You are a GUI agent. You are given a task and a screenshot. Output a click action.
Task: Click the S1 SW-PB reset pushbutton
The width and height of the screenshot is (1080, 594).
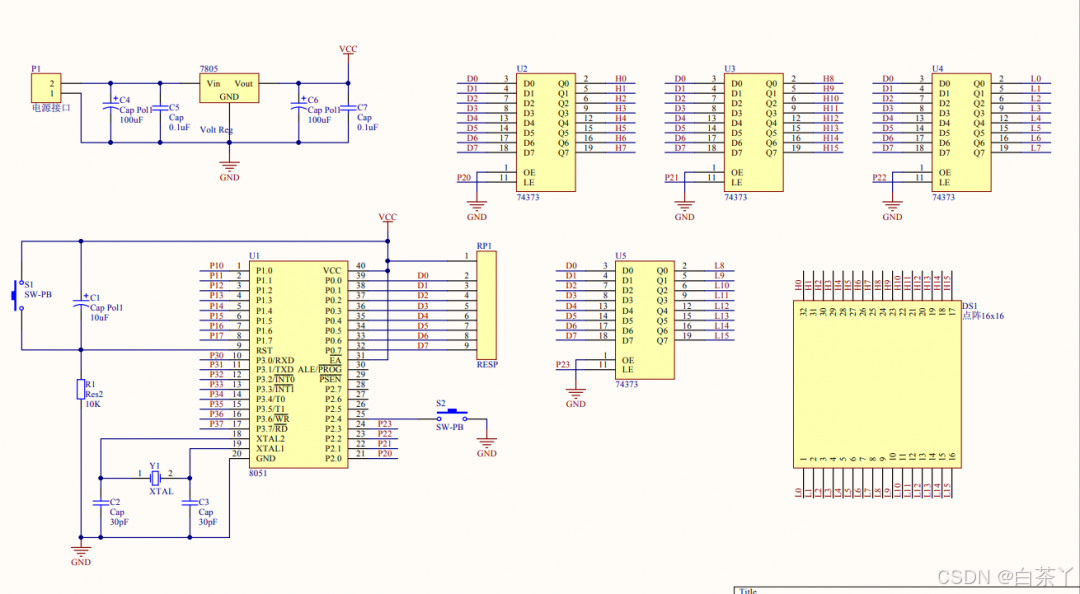pyautogui.click(x=17, y=295)
